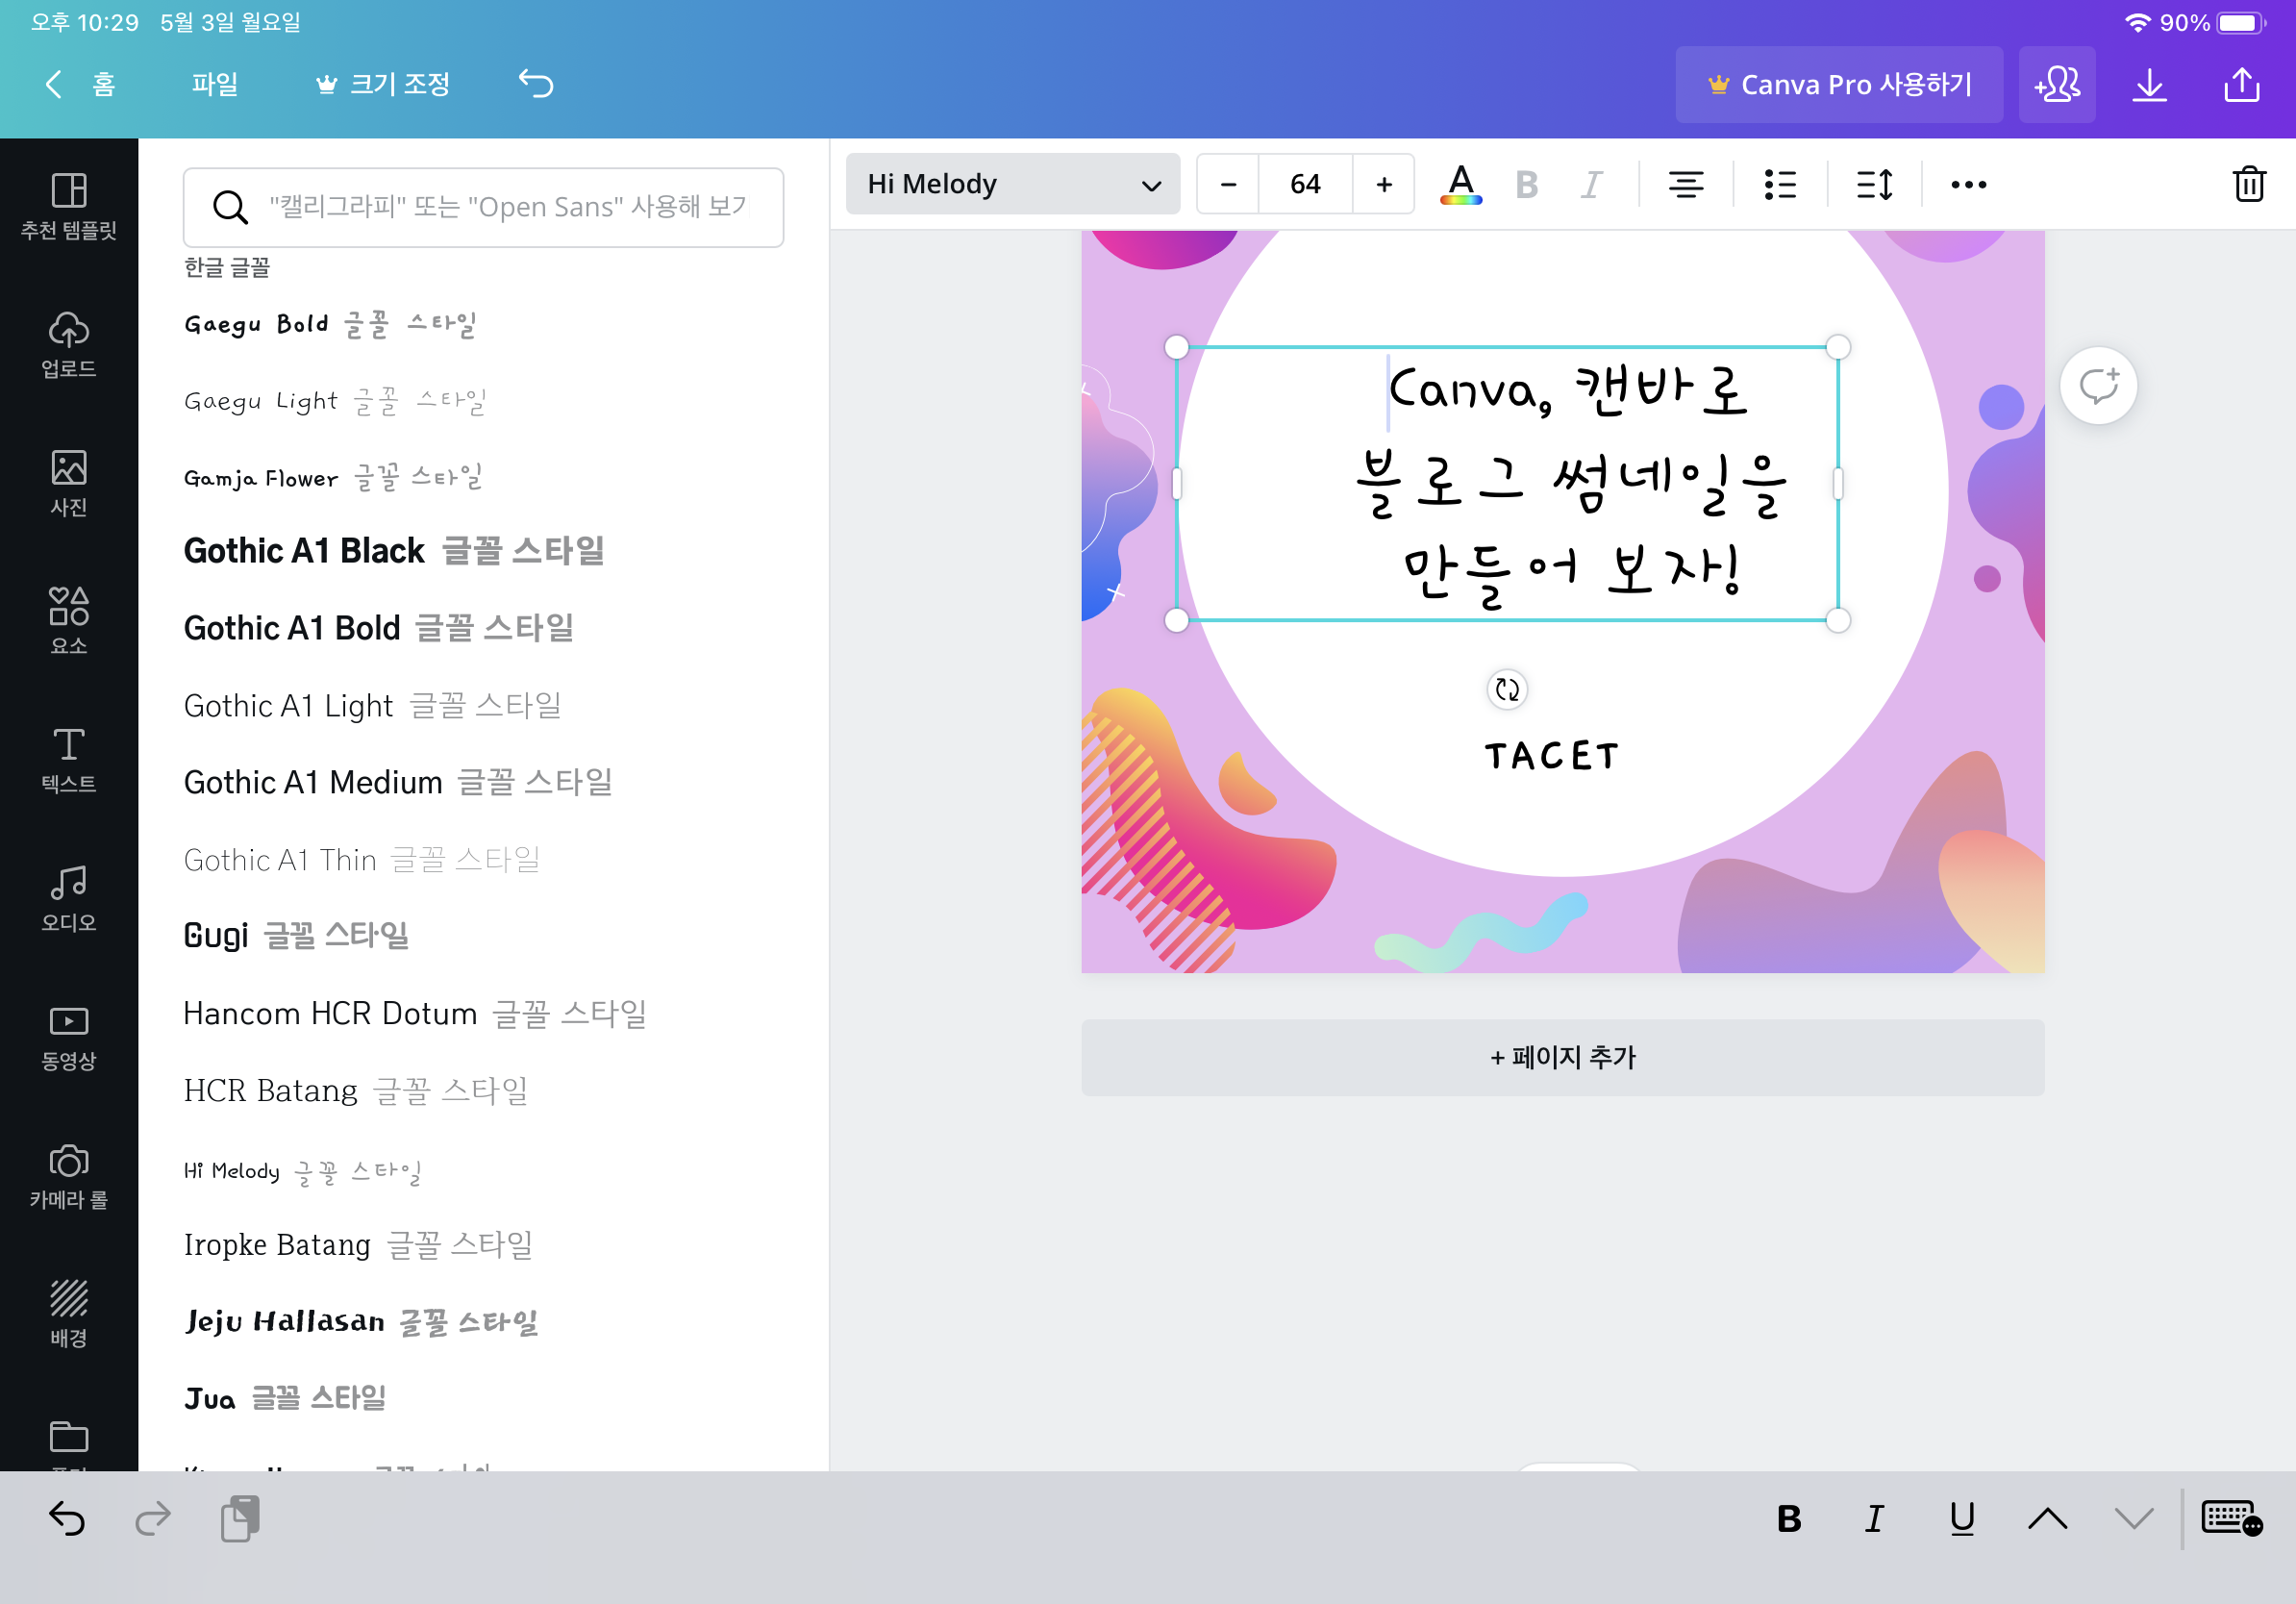Open the collaborator invite icon
The height and width of the screenshot is (1604, 2296).
pyautogui.click(x=2056, y=85)
